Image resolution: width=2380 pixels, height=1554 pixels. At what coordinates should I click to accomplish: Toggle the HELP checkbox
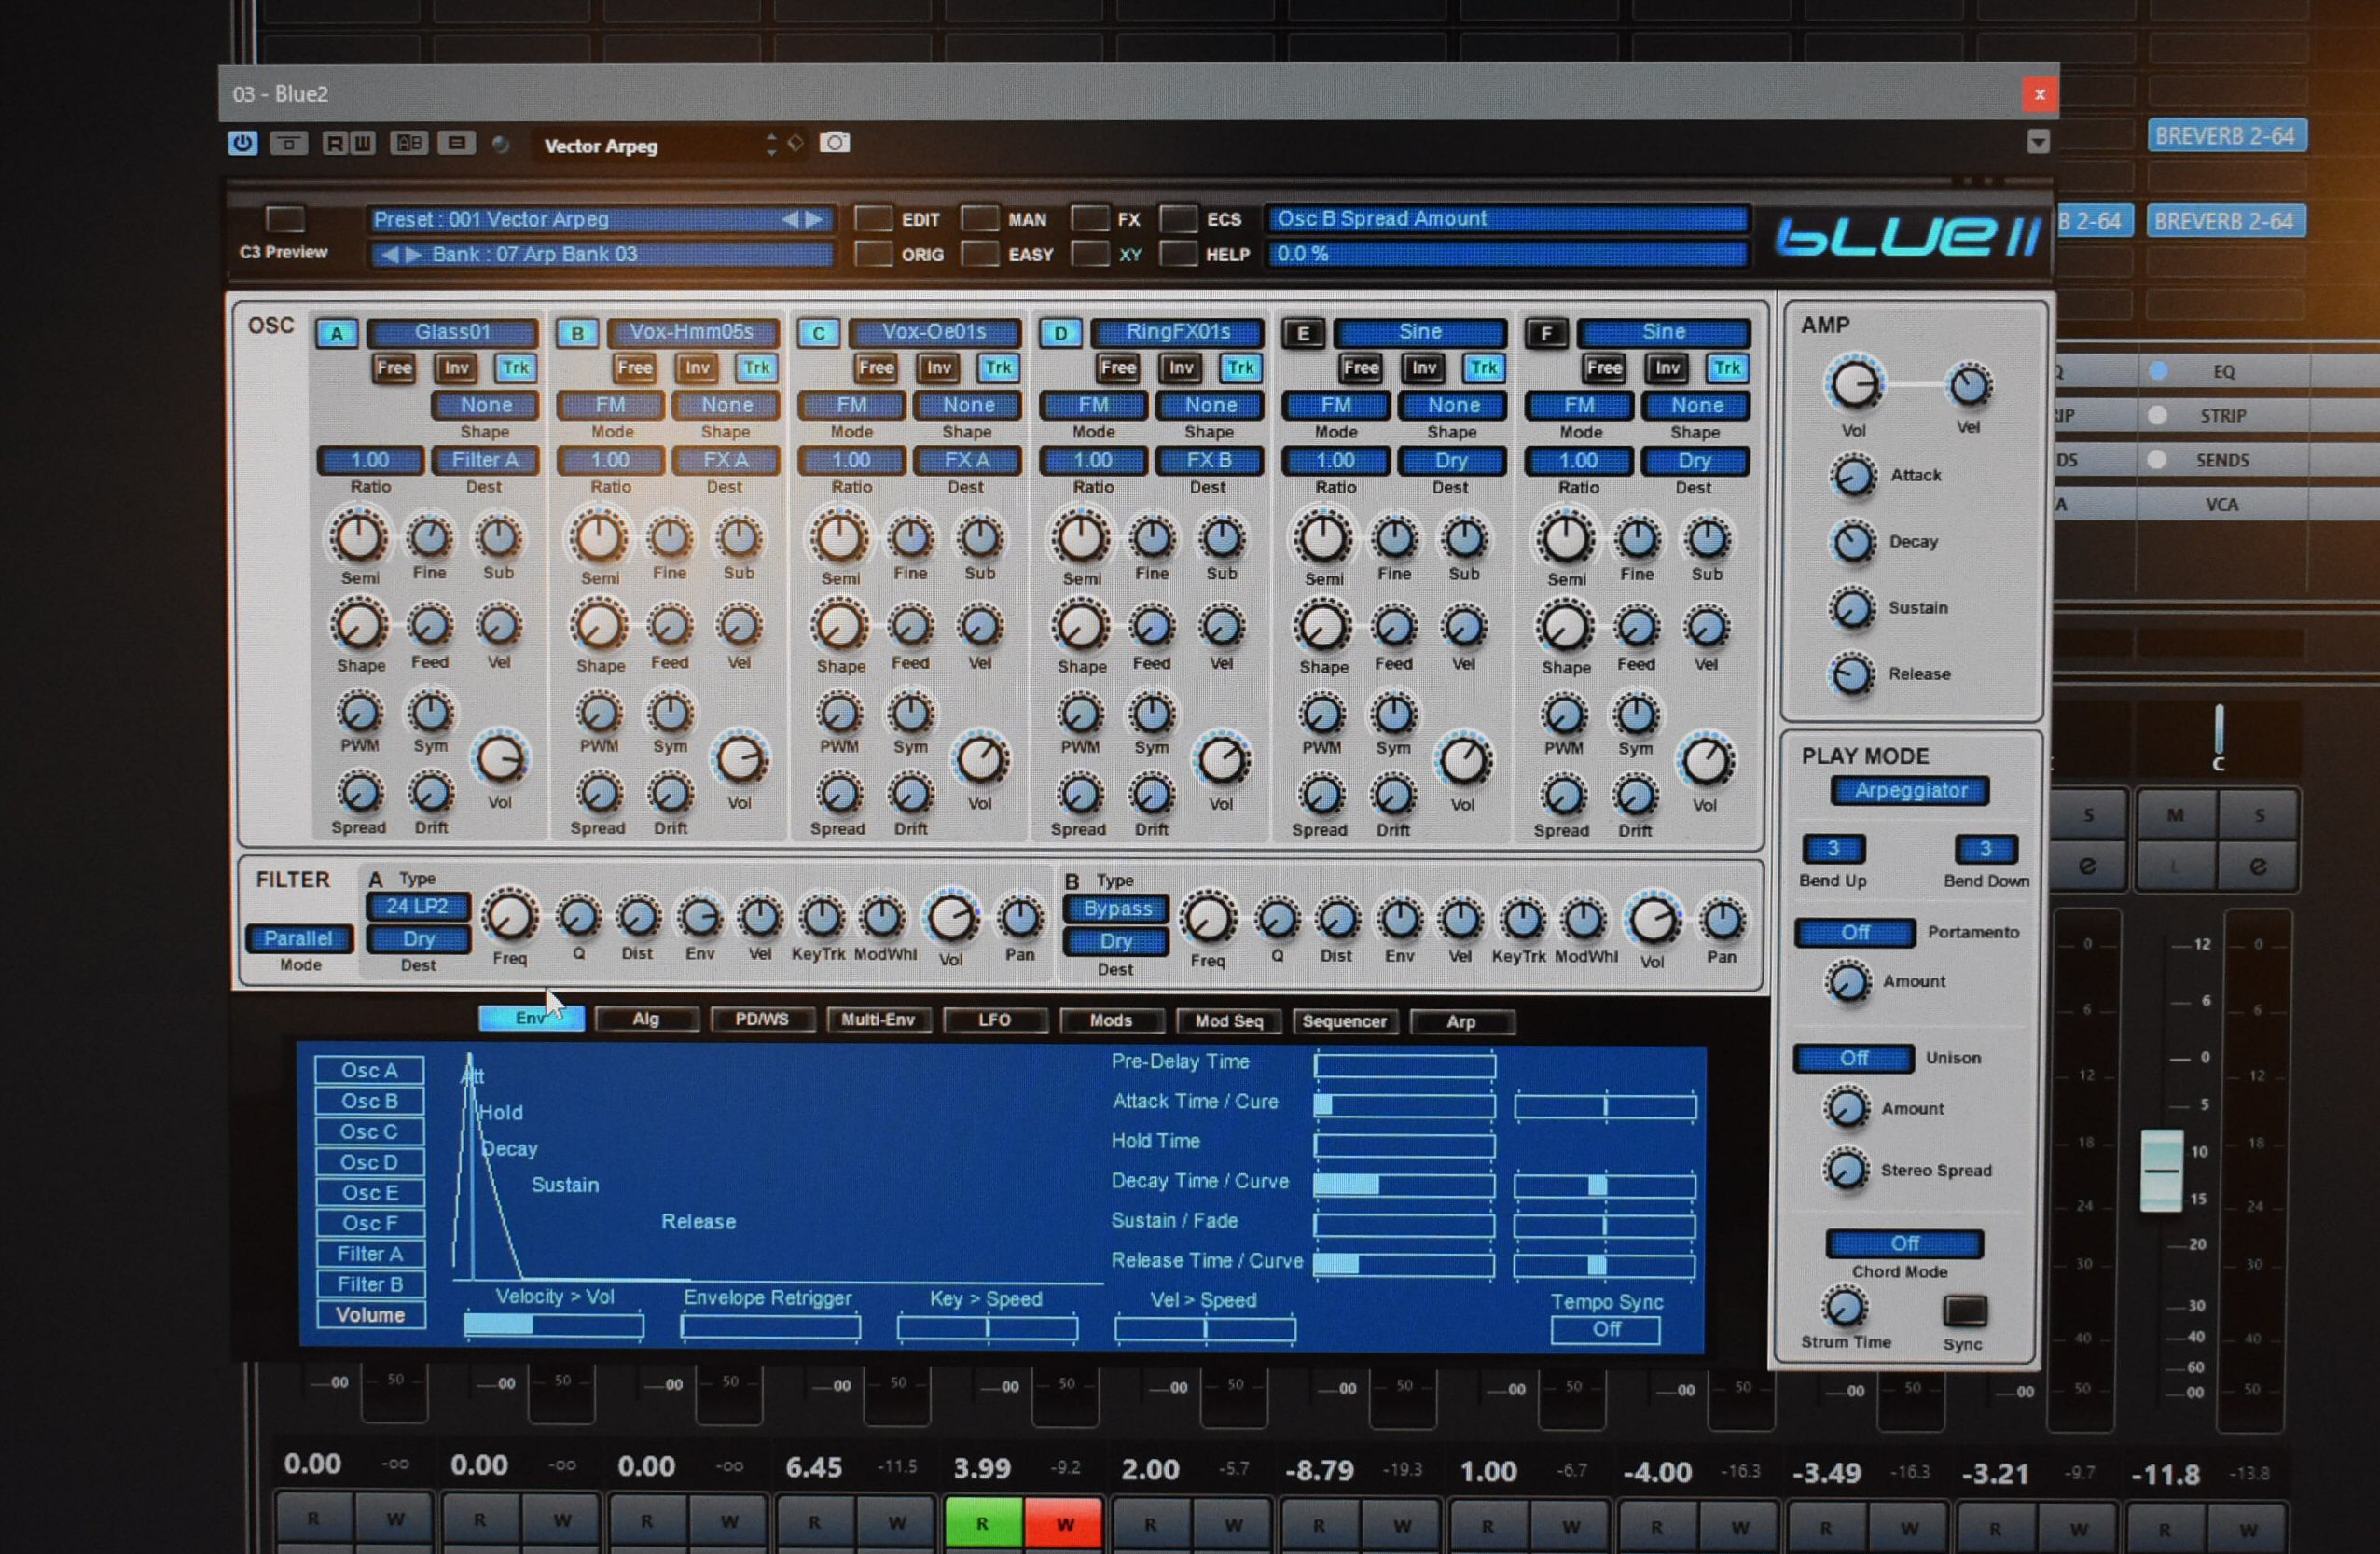[1178, 254]
